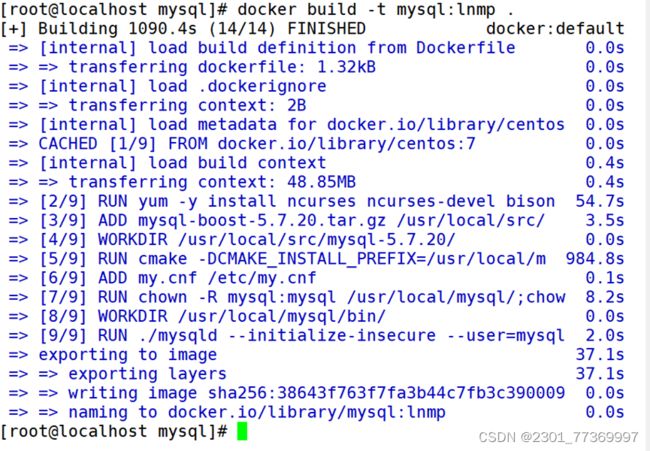The height and width of the screenshot is (451, 650).
Task: Select the Building 1090.4s FINISHED line
Action: coord(183,29)
